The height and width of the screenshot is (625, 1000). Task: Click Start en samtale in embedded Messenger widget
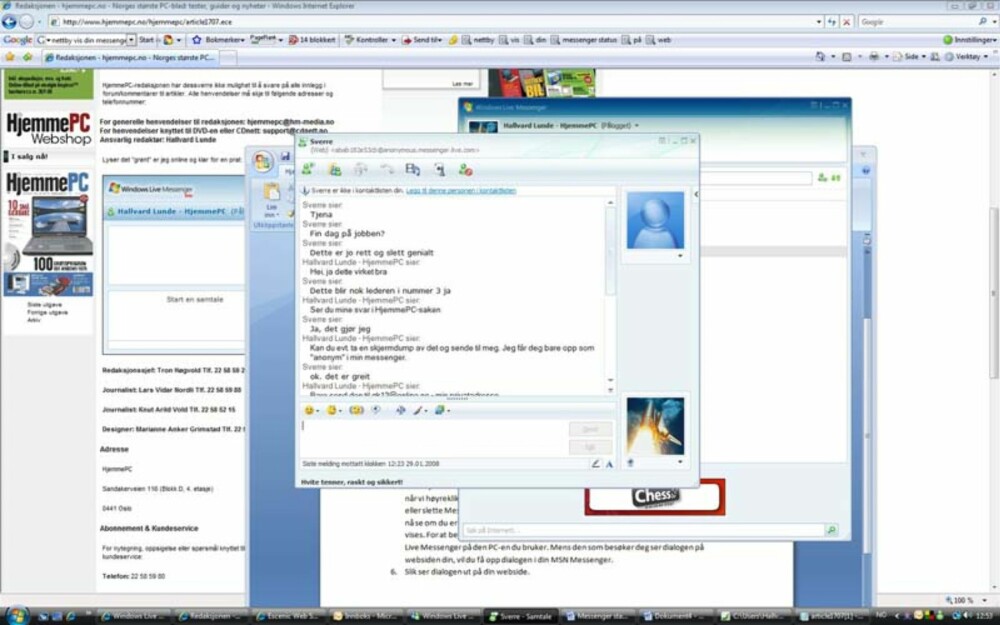(x=195, y=299)
